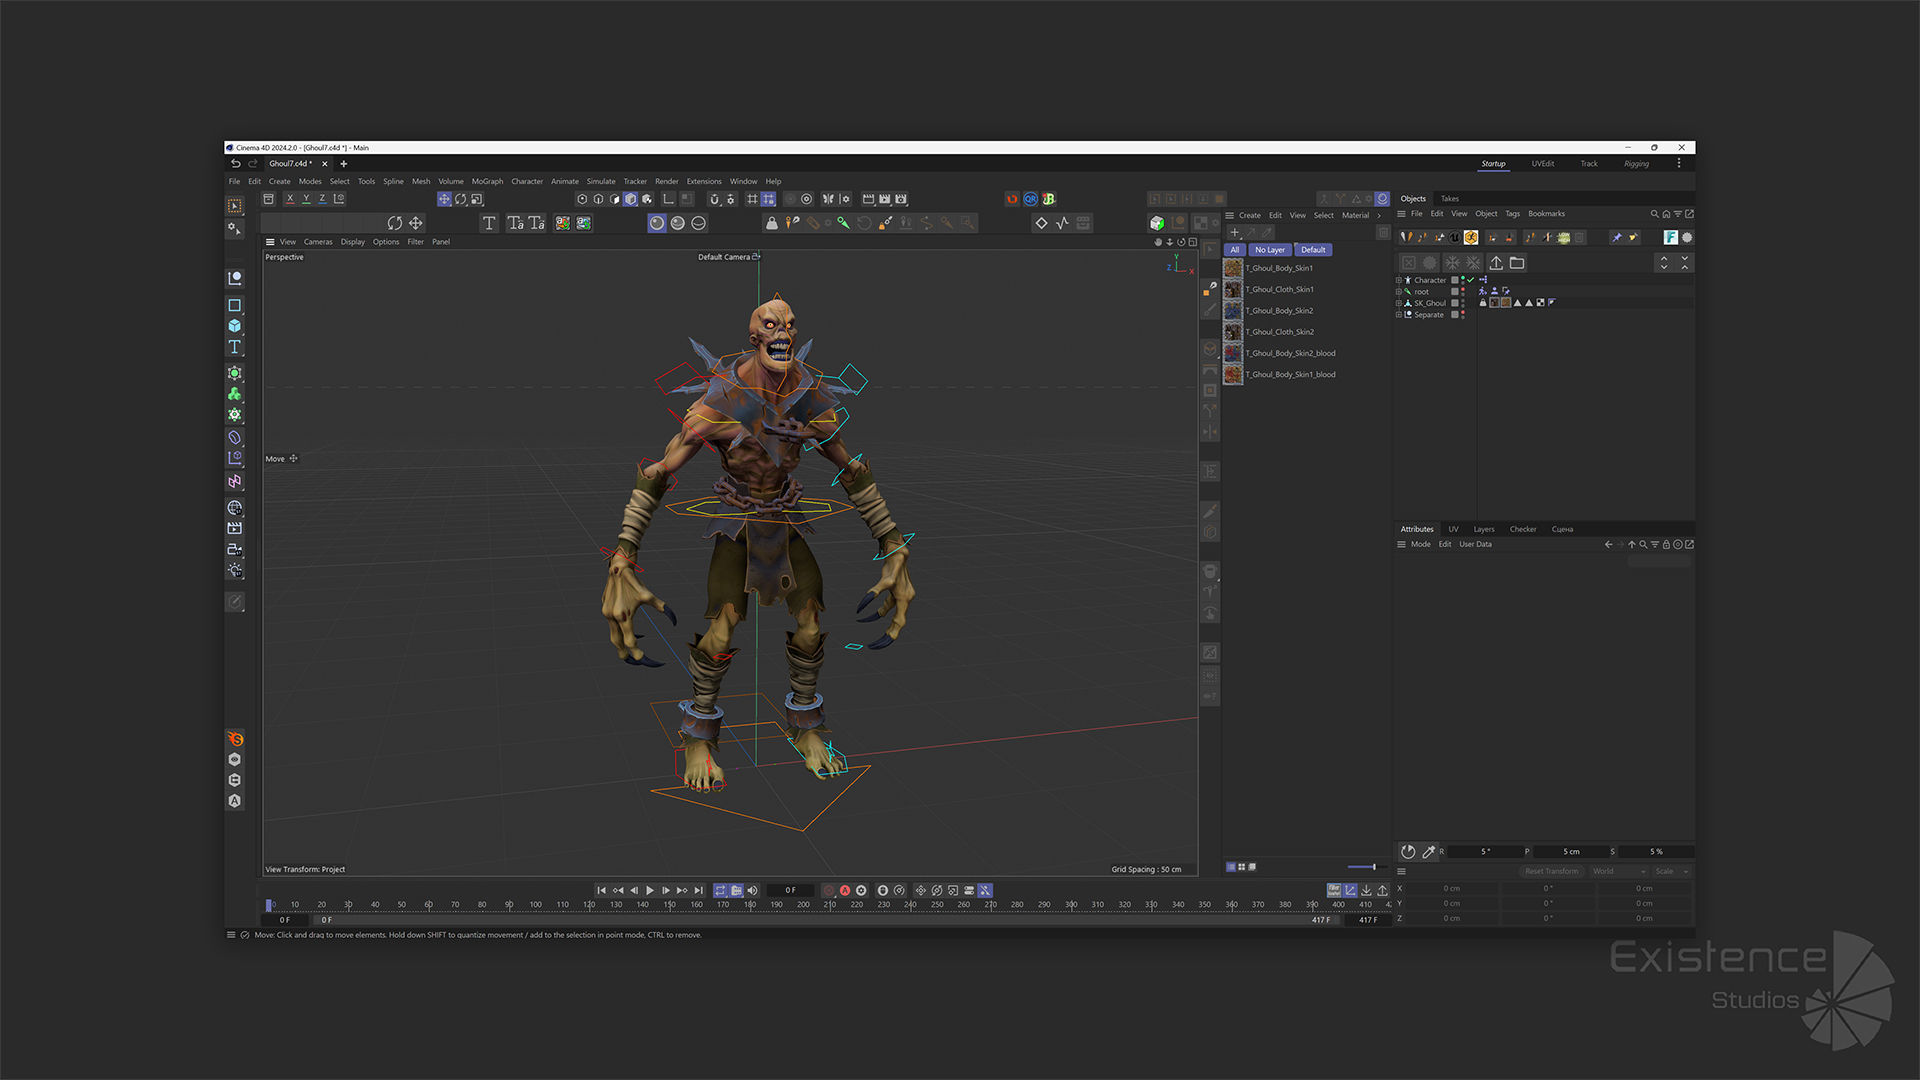
Task: Open viewport hamburger menu
Action: click(270, 242)
